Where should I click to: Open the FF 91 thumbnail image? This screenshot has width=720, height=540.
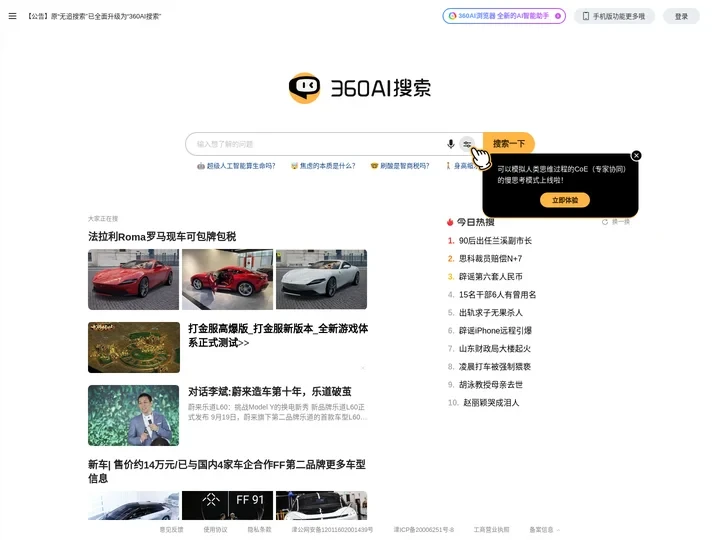[x=227, y=505]
